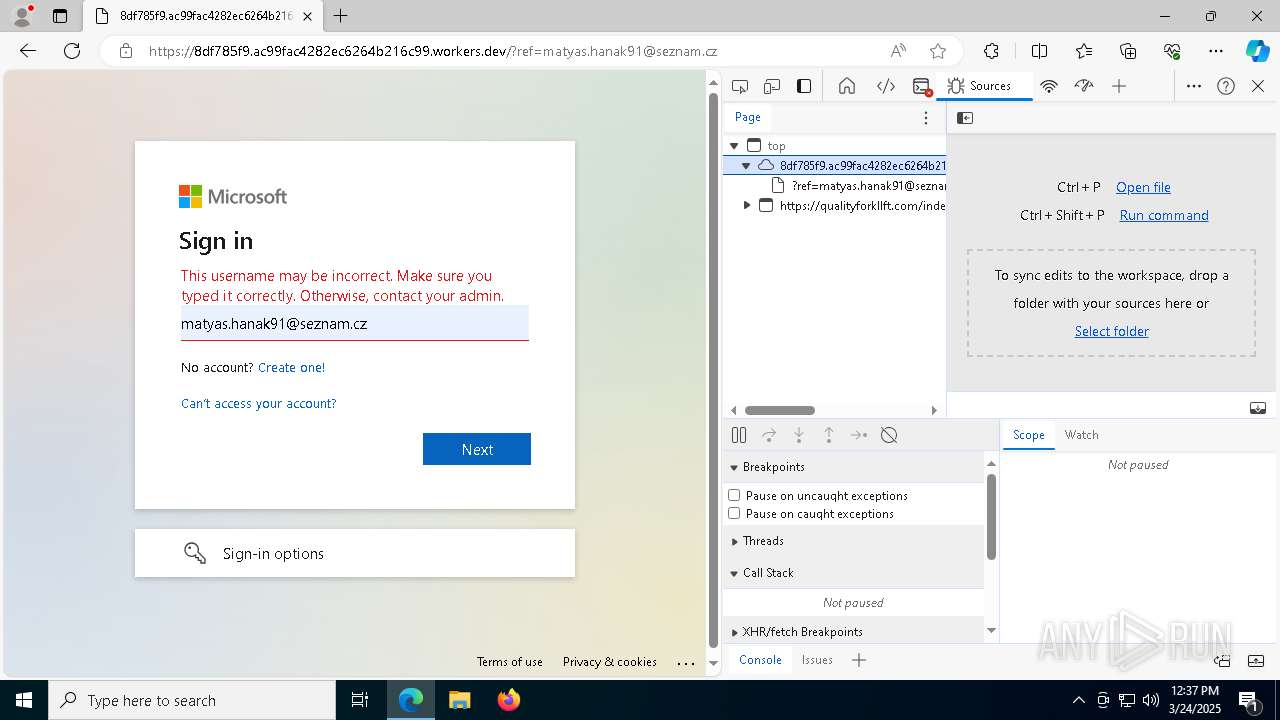Open Windows Start menu
This screenshot has height=720, width=1280.
click(x=24, y=700)
